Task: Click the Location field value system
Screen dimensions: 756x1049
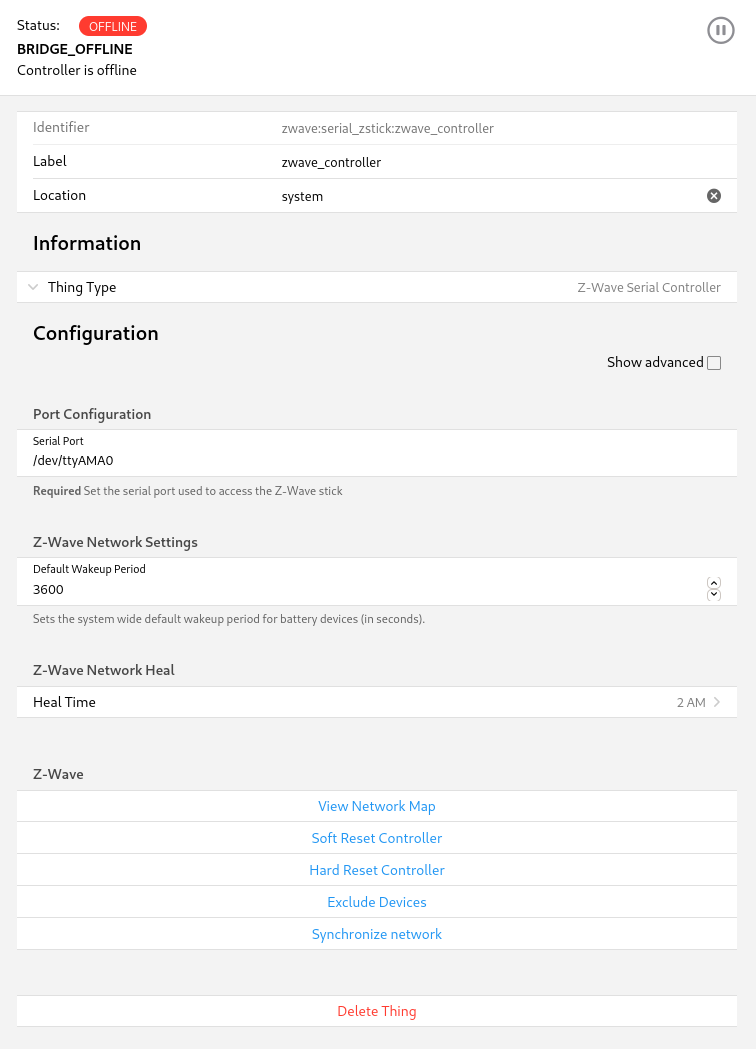Action: click(x=303, y=196)
